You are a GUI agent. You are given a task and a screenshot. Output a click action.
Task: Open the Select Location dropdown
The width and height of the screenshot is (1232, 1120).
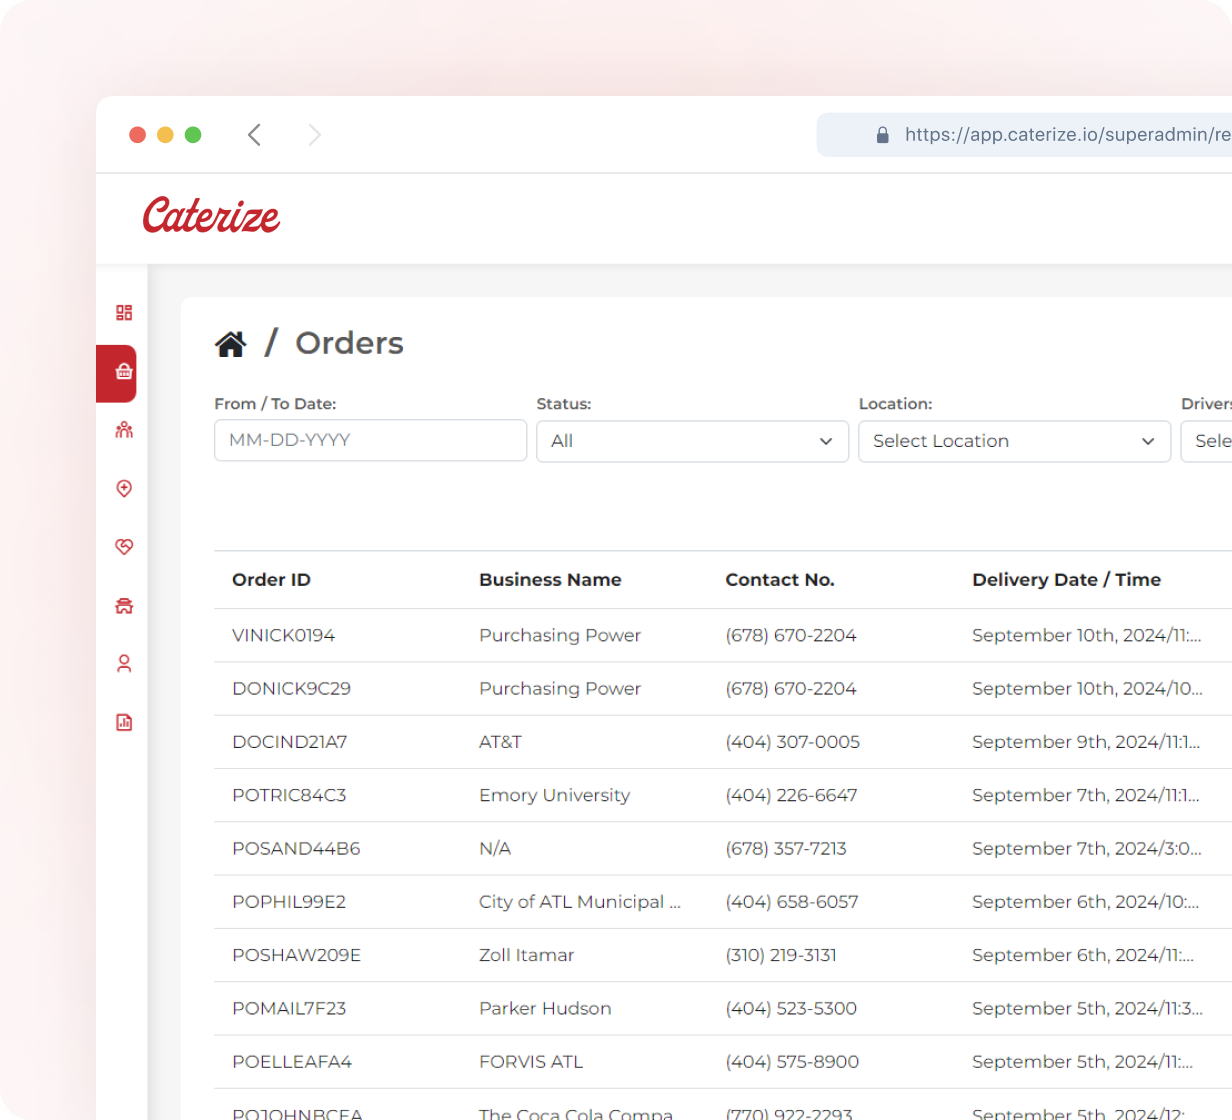click(x=1014, y=441)
